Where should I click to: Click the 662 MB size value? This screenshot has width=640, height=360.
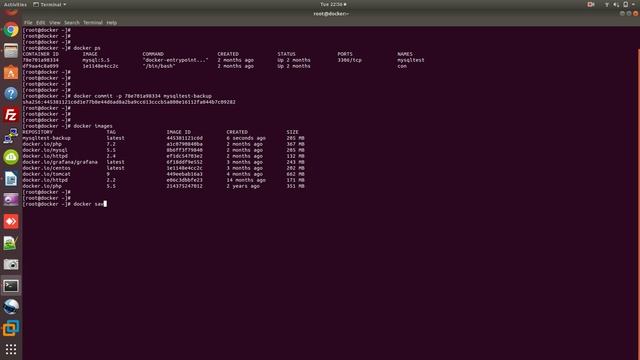296,174
